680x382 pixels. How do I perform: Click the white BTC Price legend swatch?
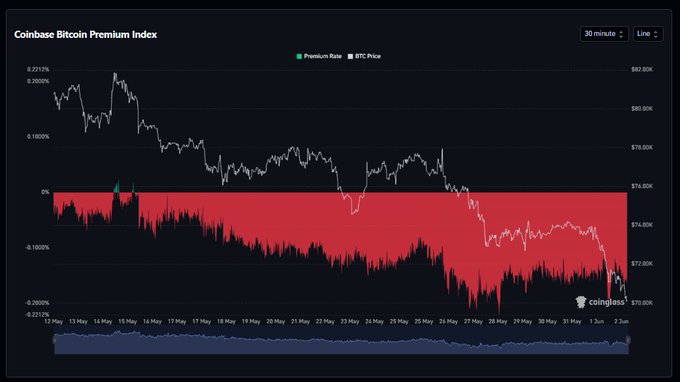point(350,56)
